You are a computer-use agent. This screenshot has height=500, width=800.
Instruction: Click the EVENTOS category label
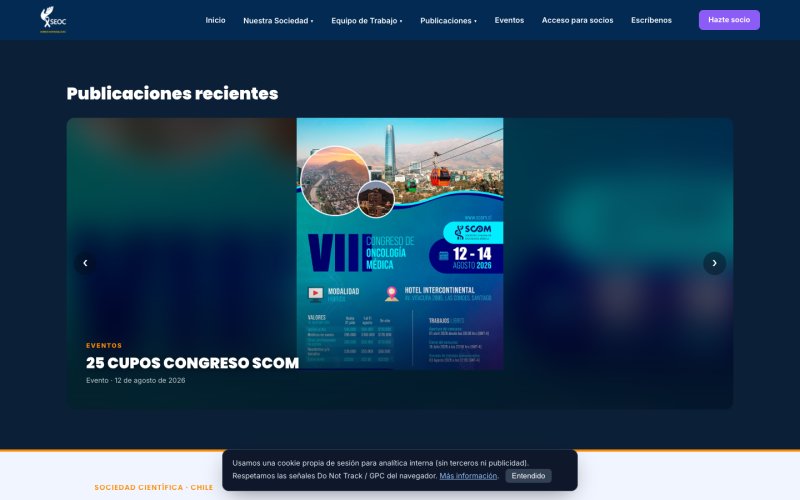[x=104, y=345]
